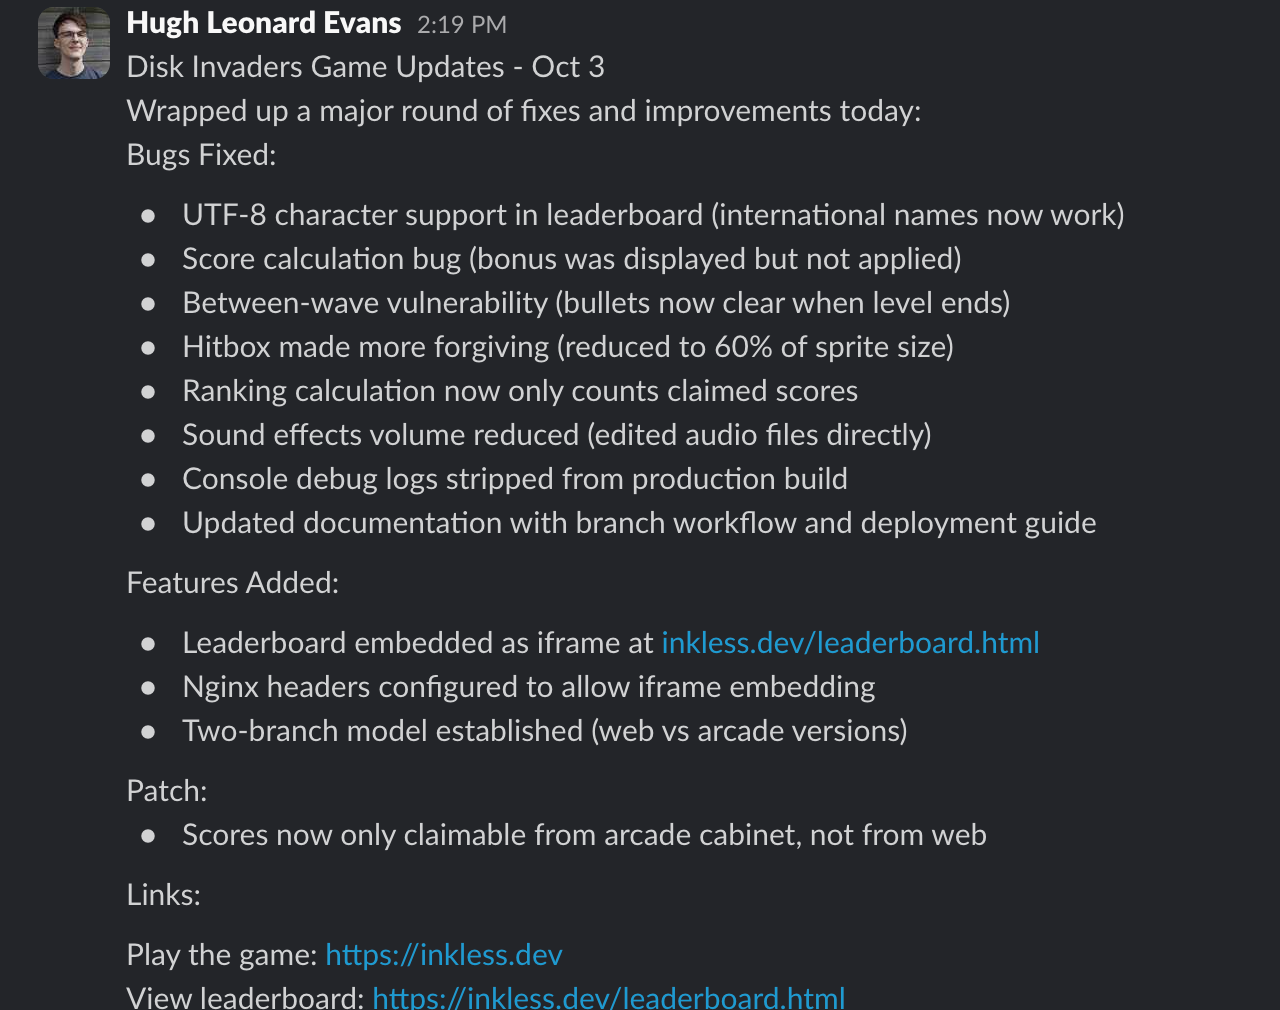Open the View leaderboard URL link
The width and height of the screenshot is (1280, 1010).
608,998
